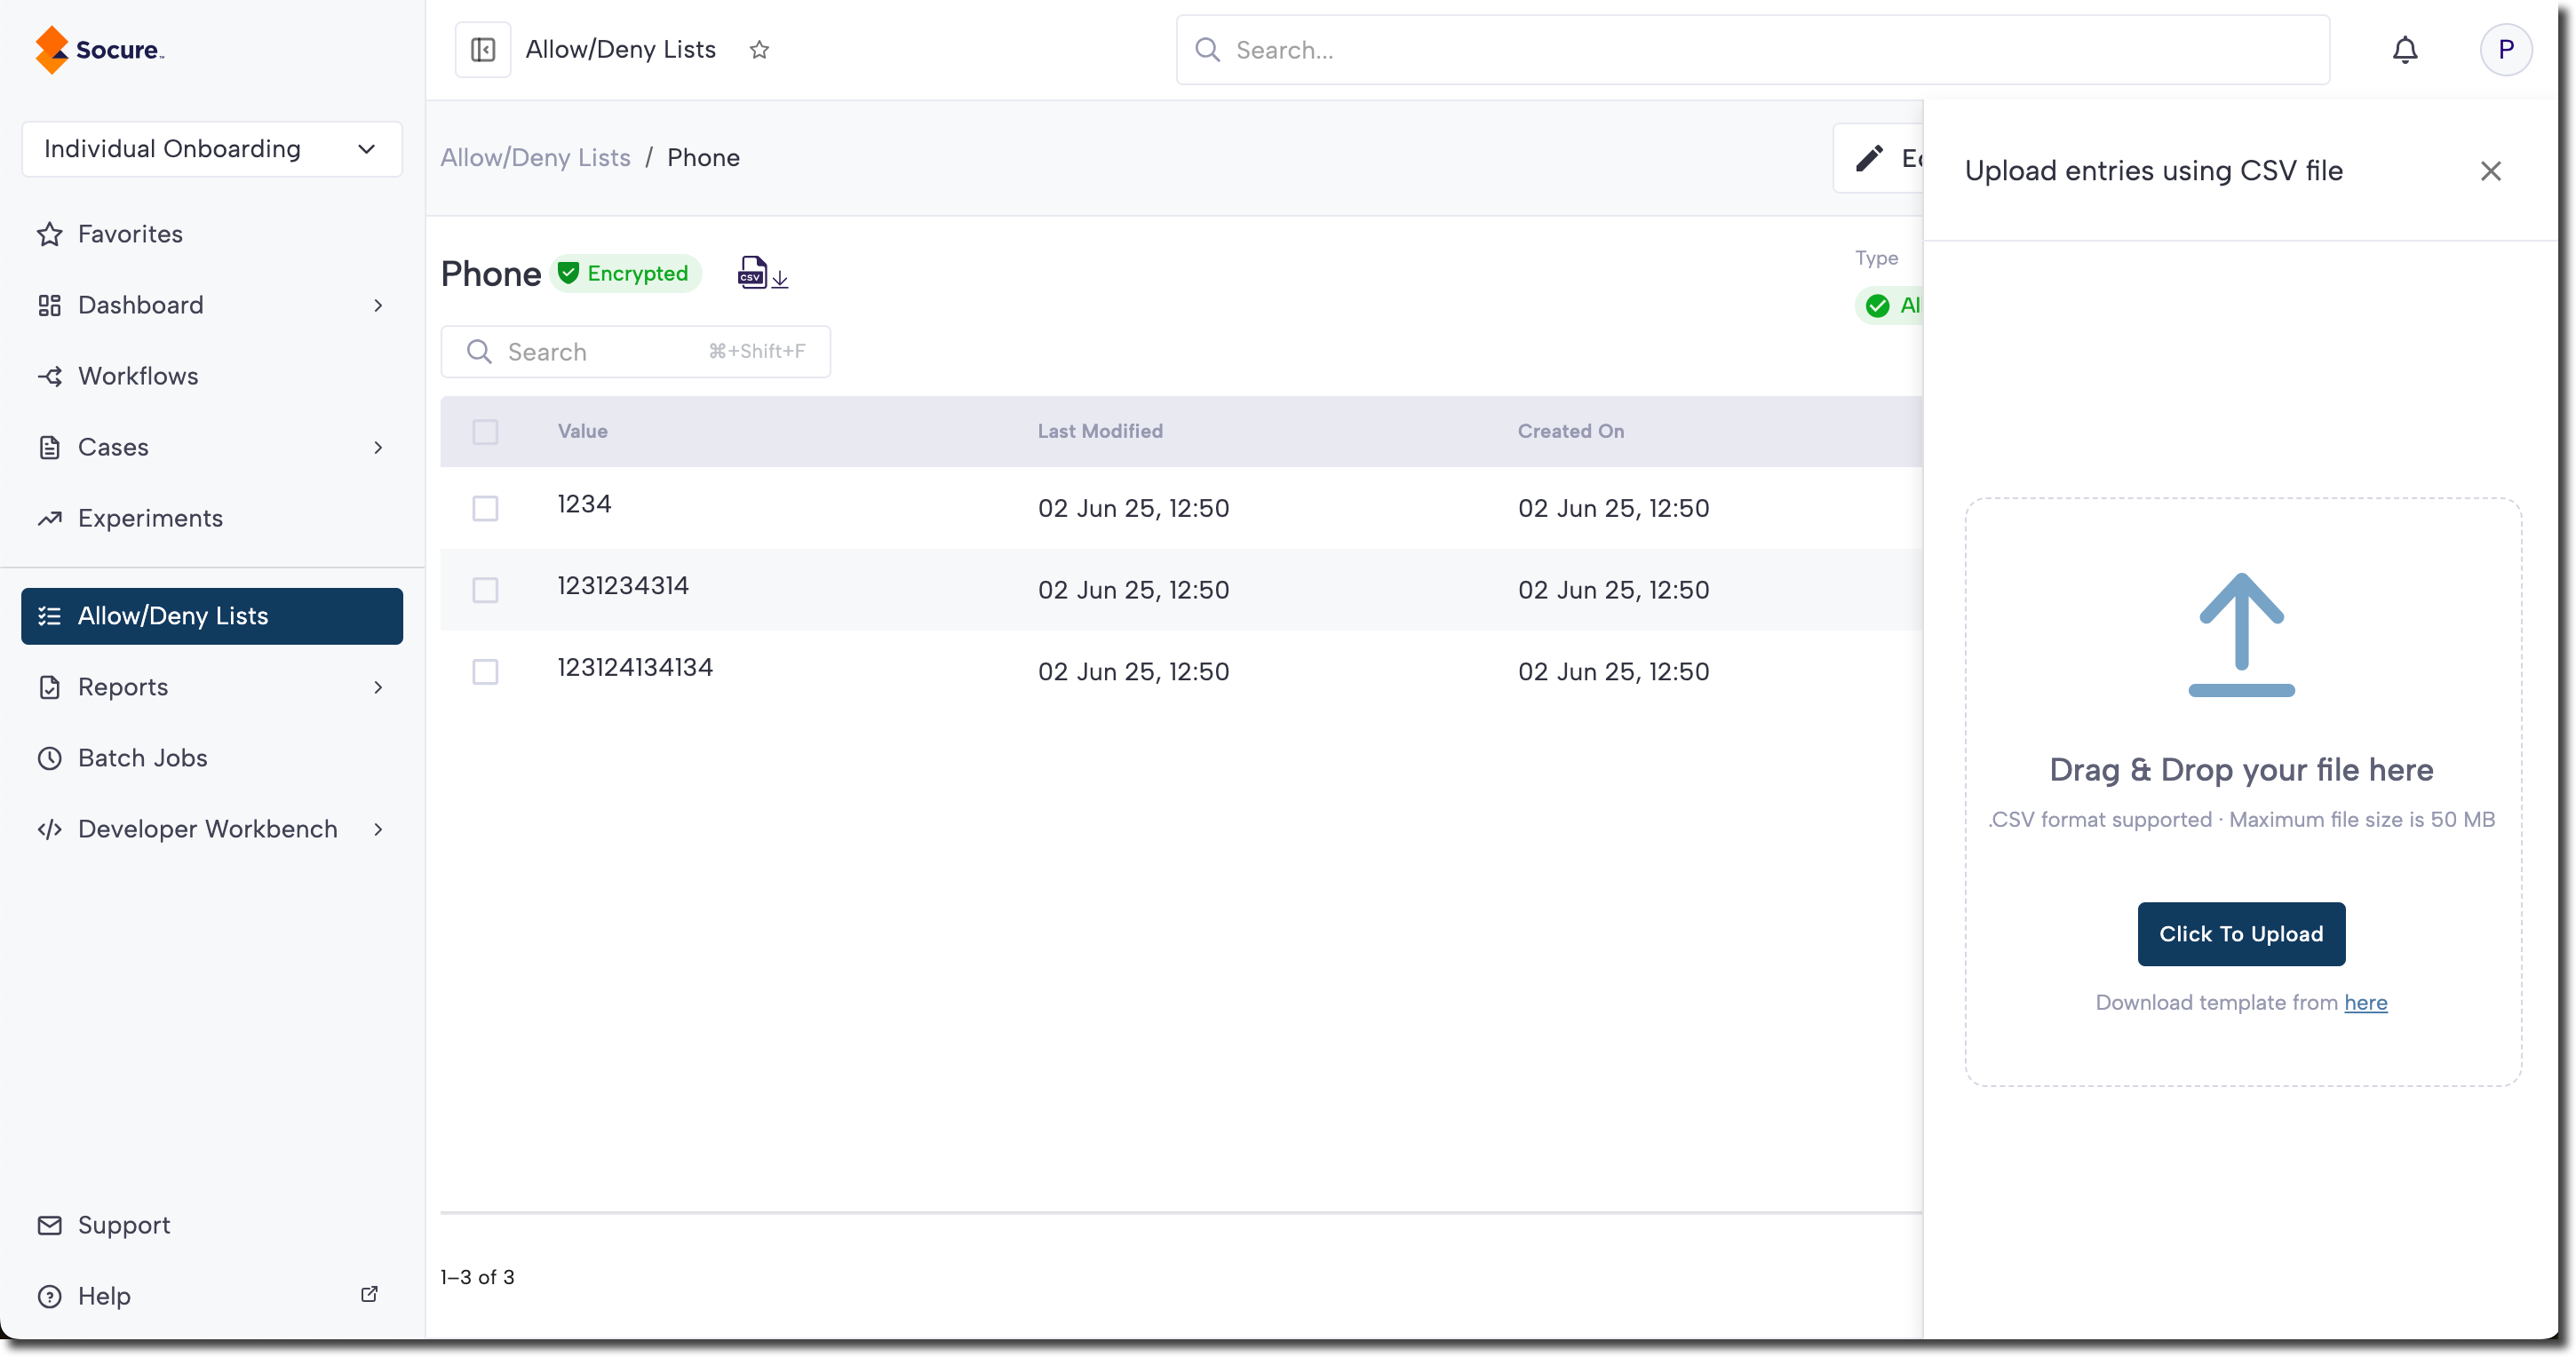Star Allow/Deny Lists as favorite
Image resolution: width=2576 pixels, height=1357 pixels.
pos(759,50)
